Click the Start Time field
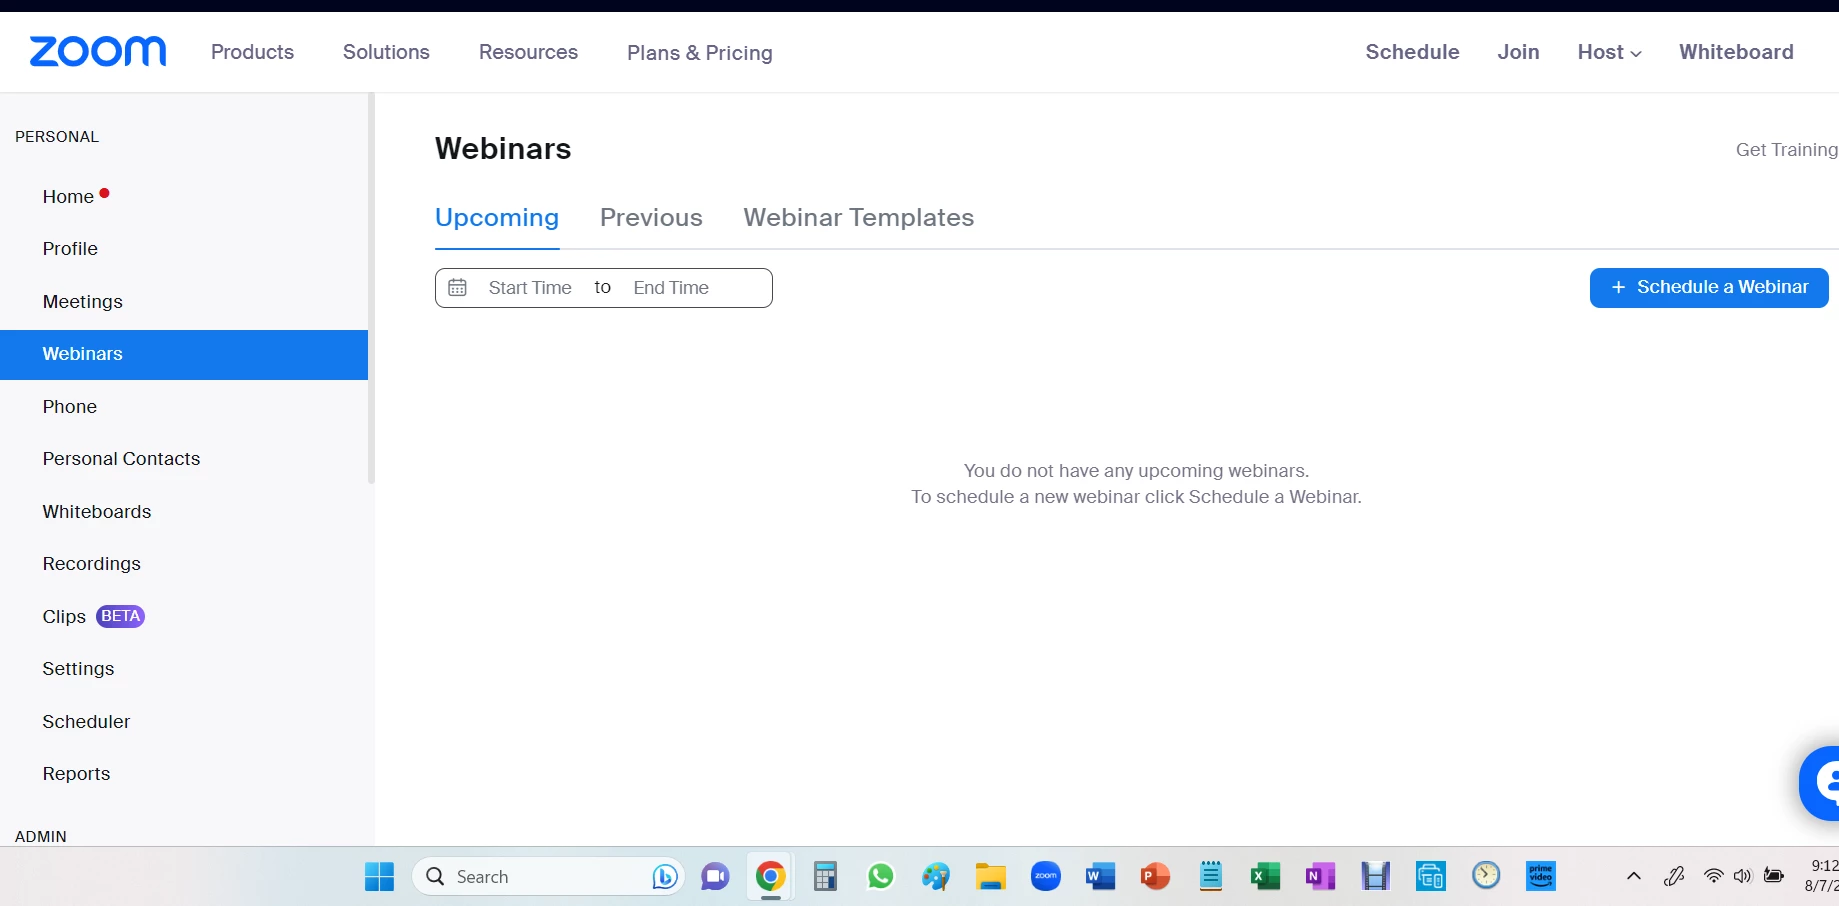 click(530, 288)
